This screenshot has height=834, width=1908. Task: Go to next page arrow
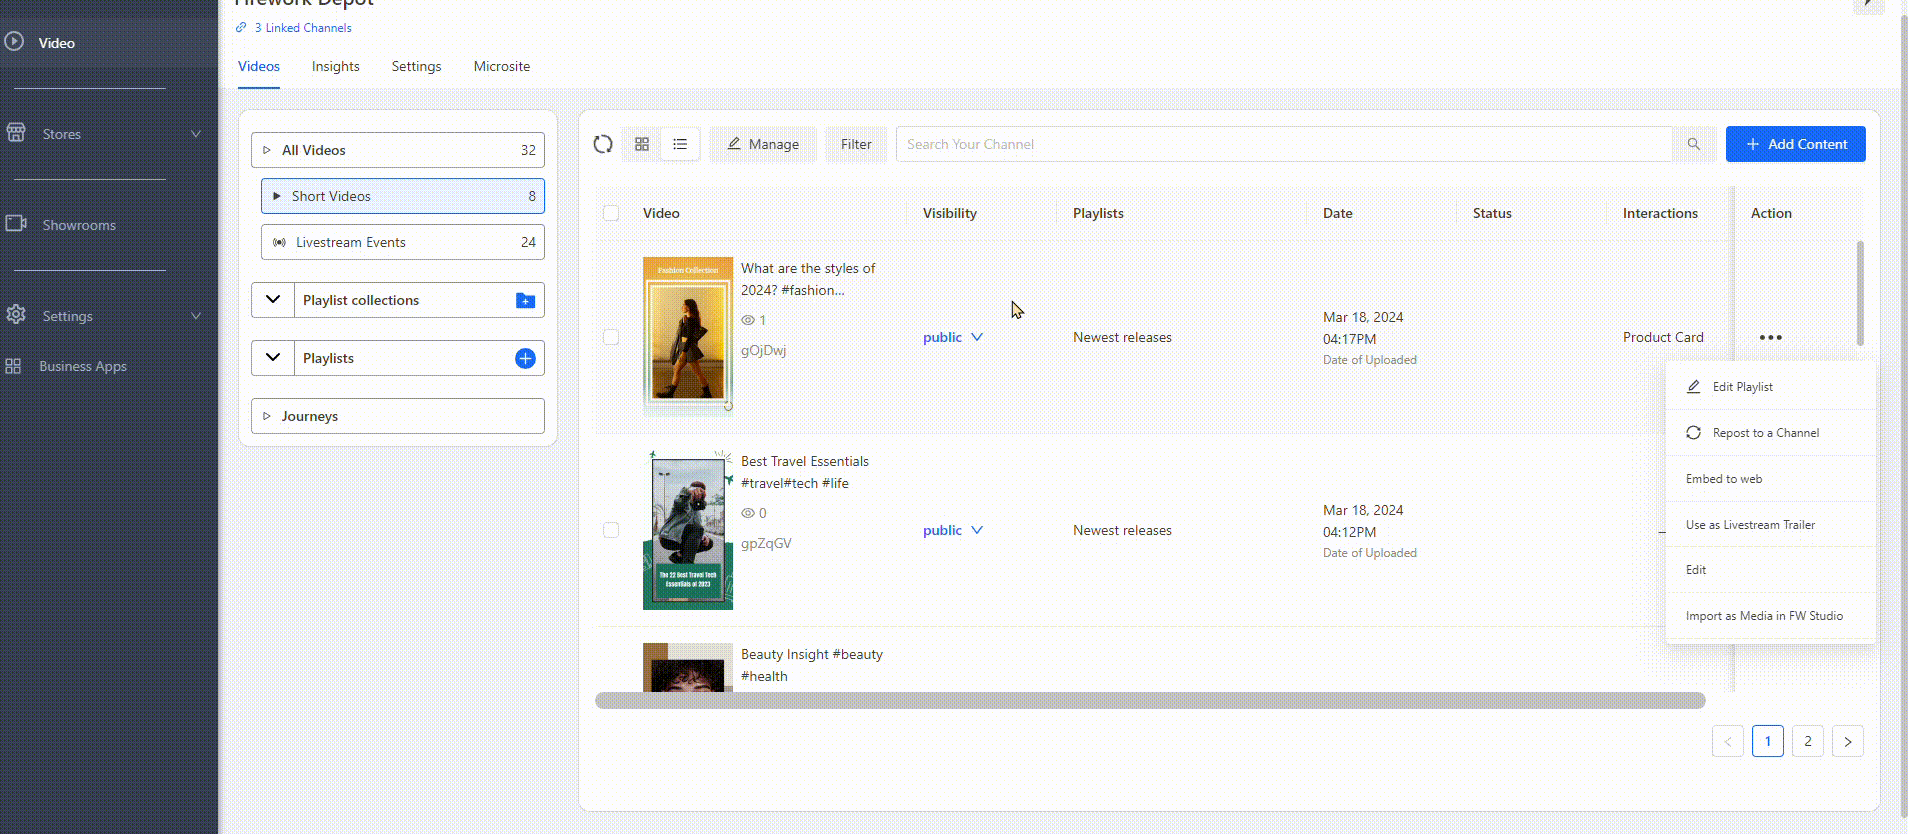click(x=1847, y=742)
